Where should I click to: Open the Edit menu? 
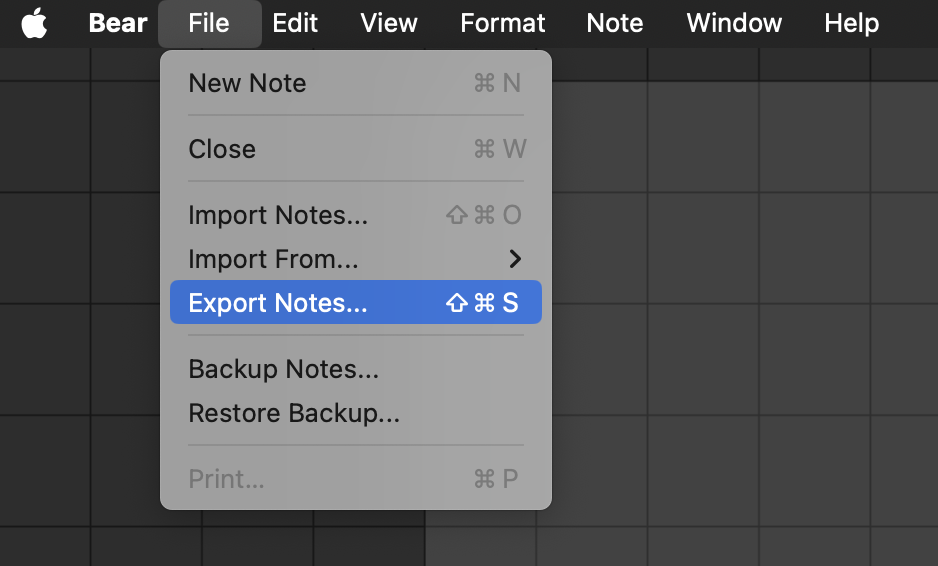click(x=295, y=23)
